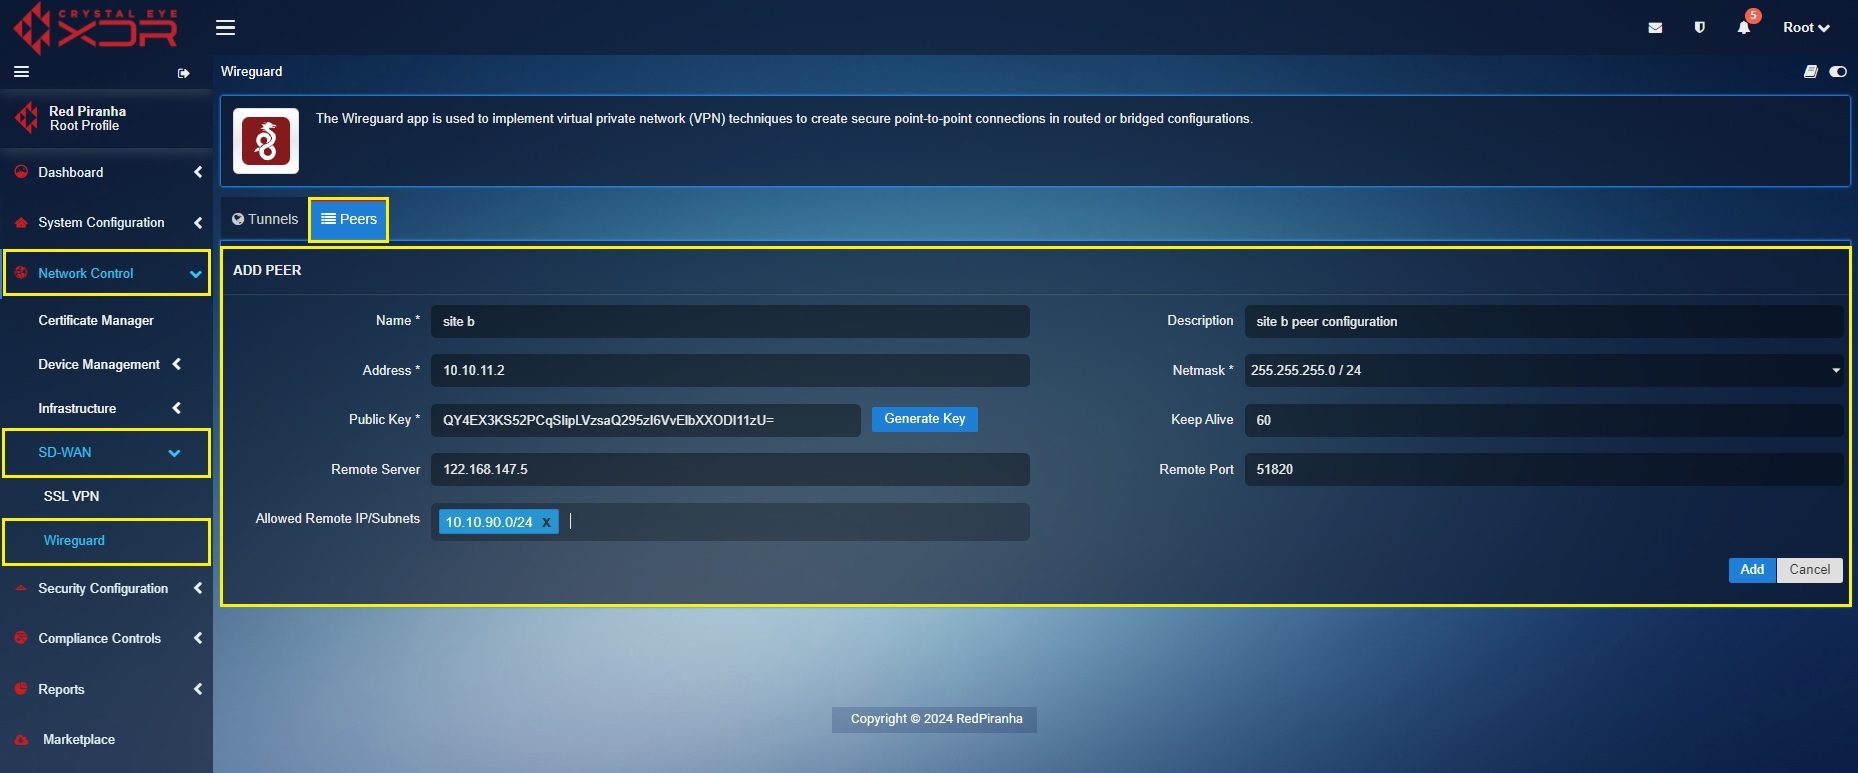Click the shield icon in header
Viewport: 1858px width, 773px height.
[x=1699, y=28]
